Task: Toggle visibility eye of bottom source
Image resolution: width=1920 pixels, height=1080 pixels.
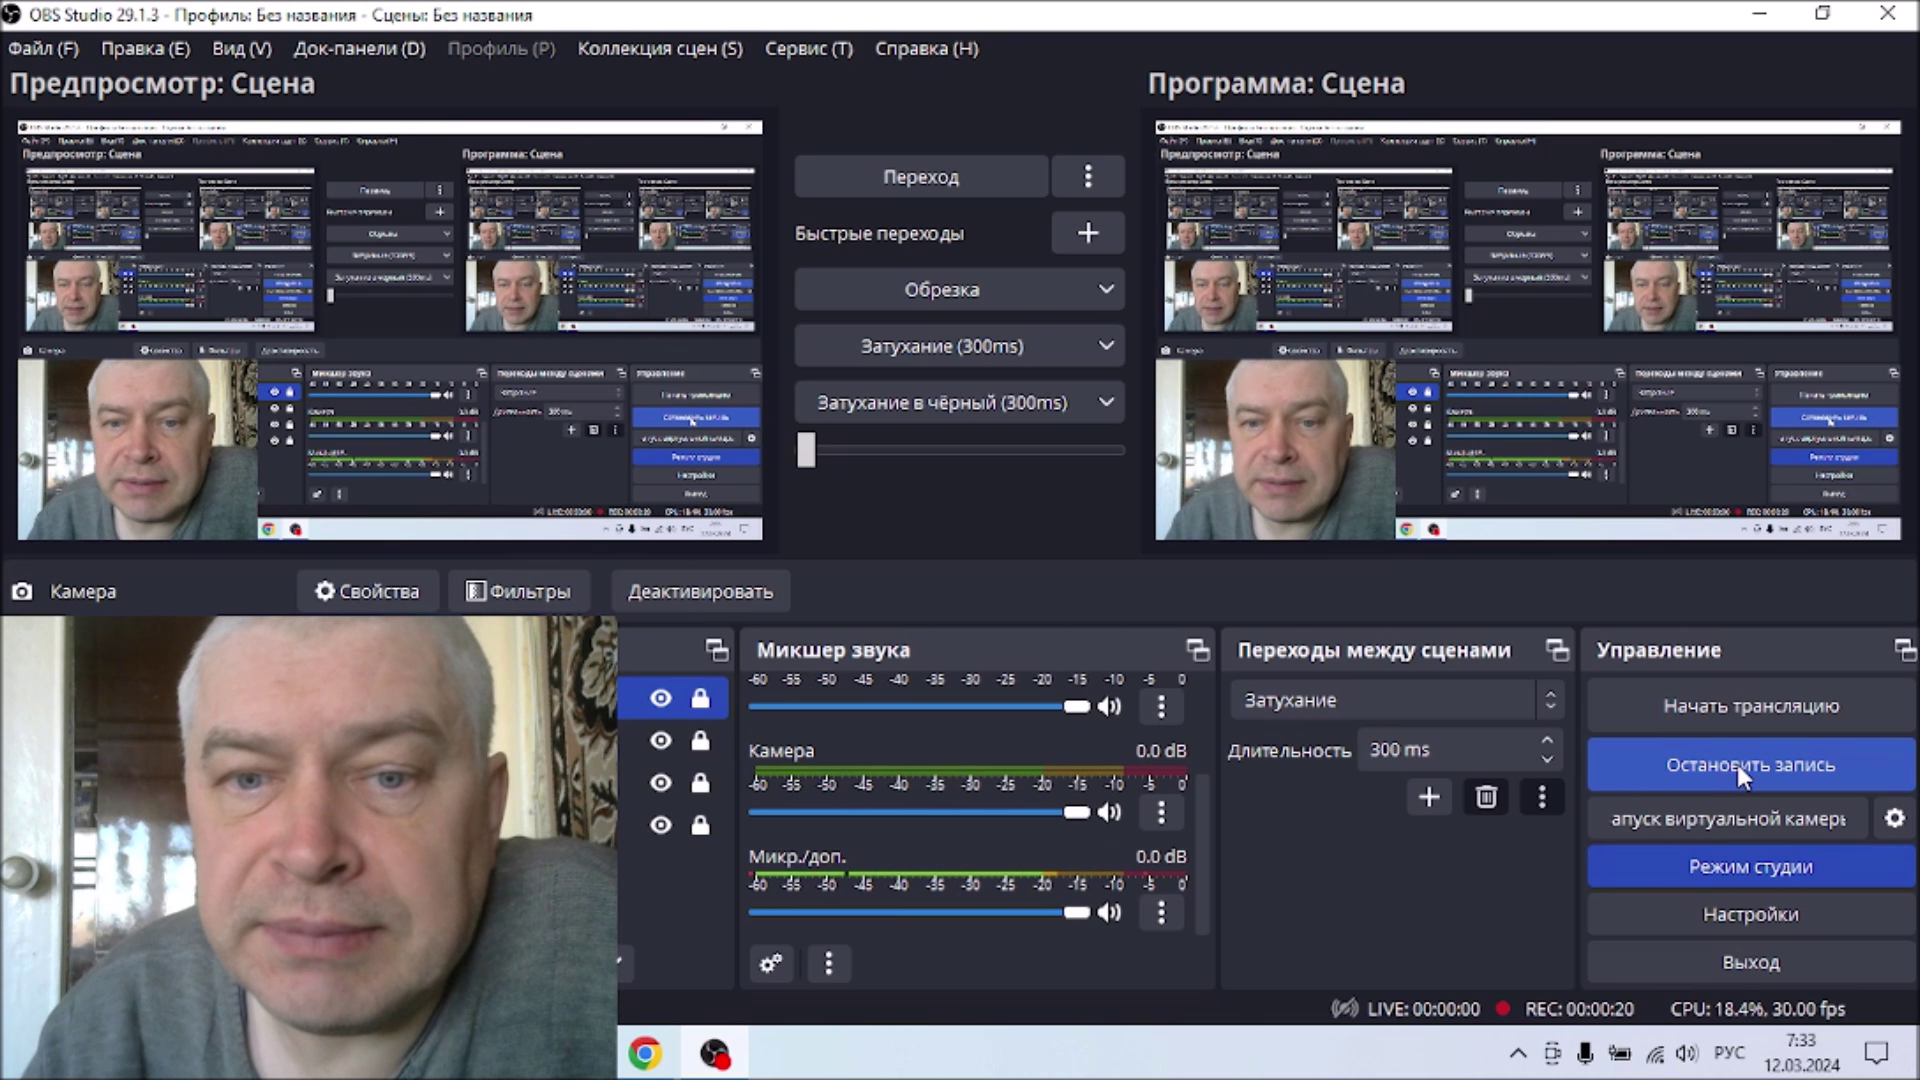Action: pos(660,825)
